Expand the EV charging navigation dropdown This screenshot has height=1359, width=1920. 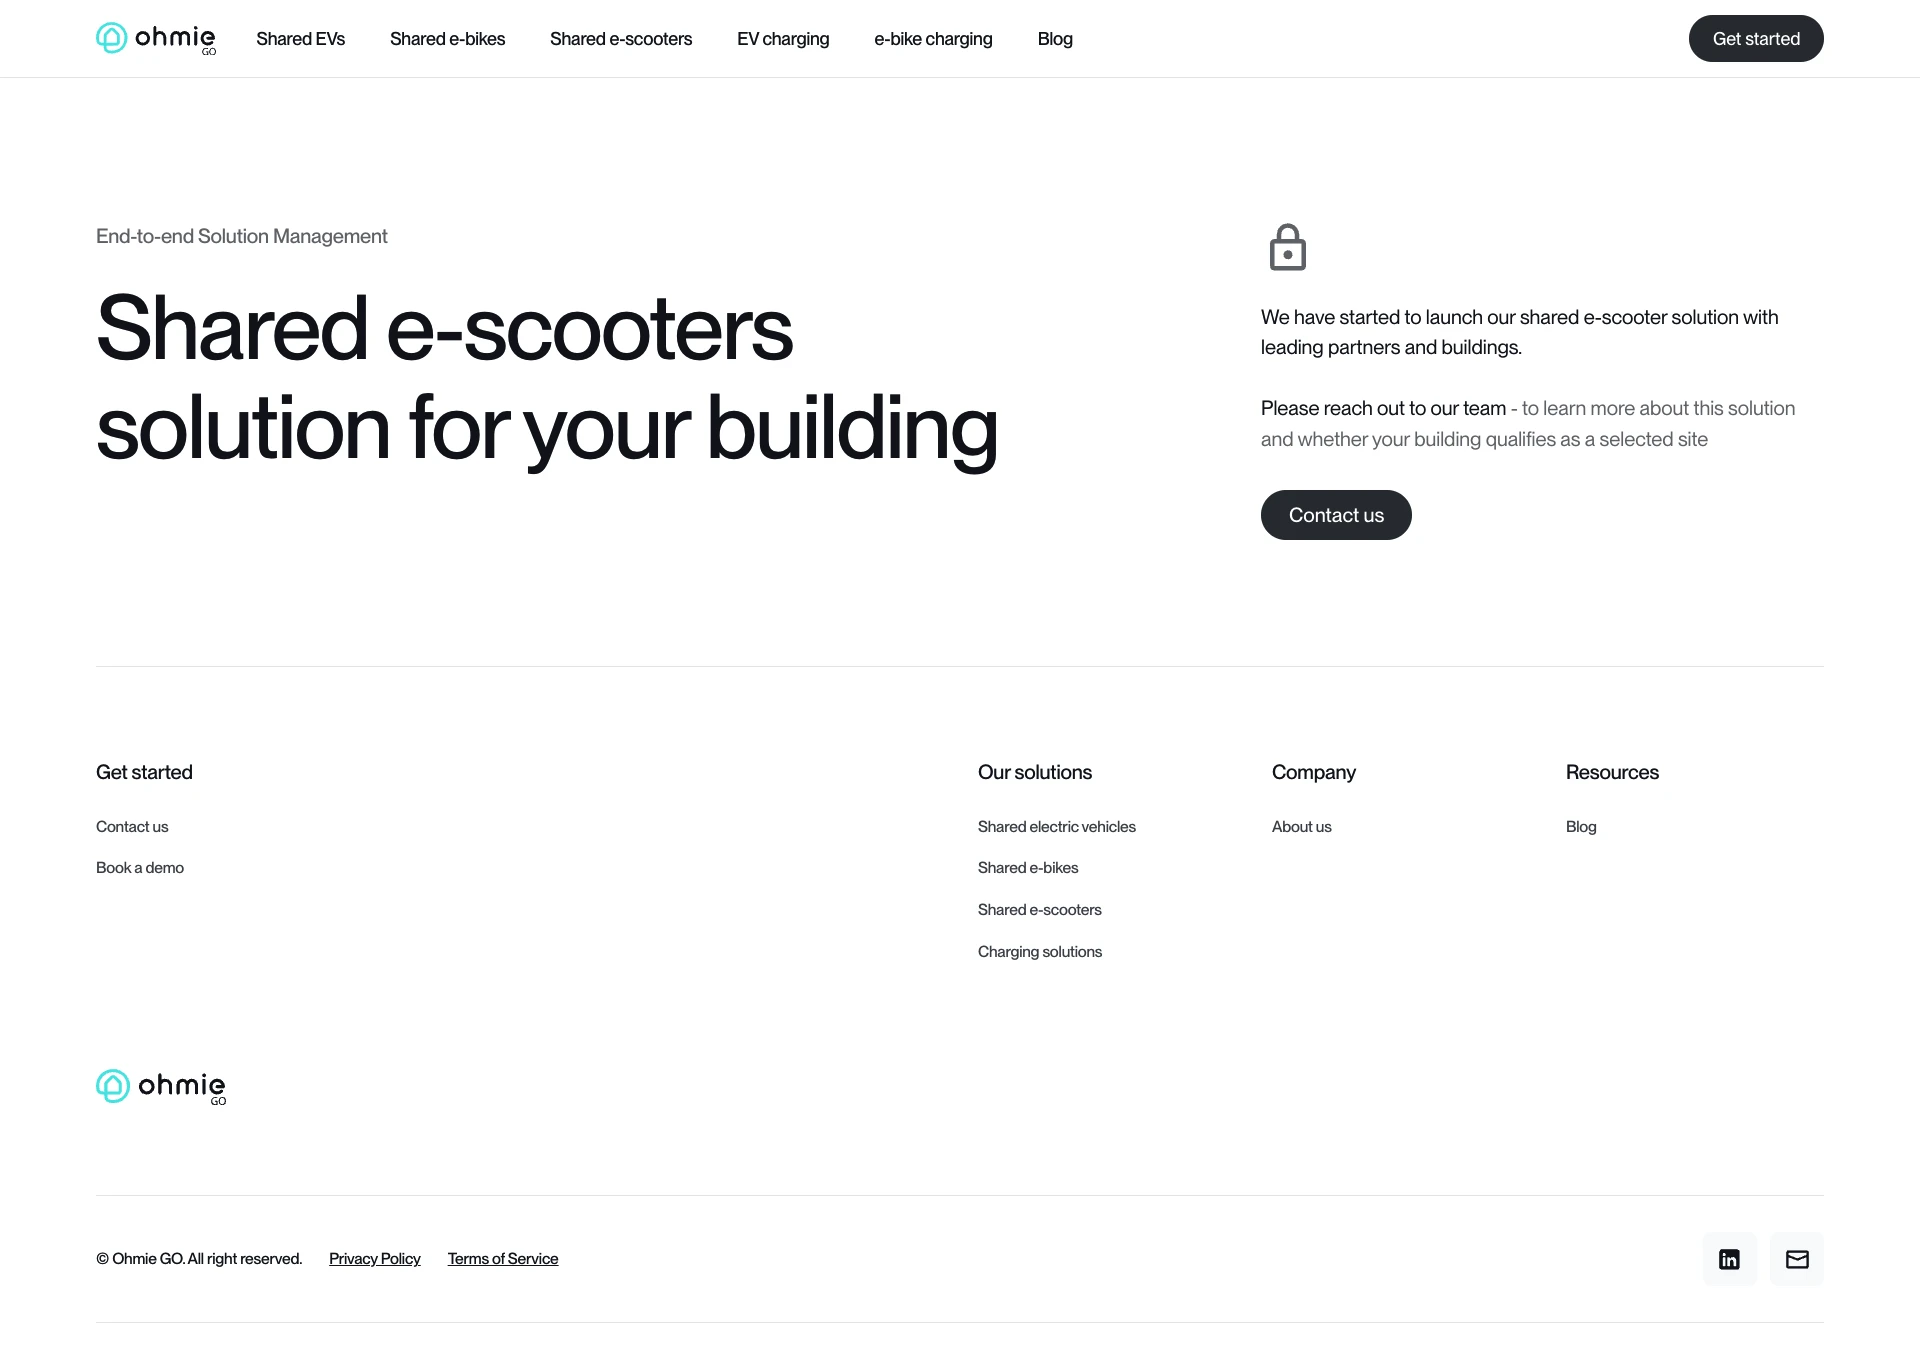point(784,38)
